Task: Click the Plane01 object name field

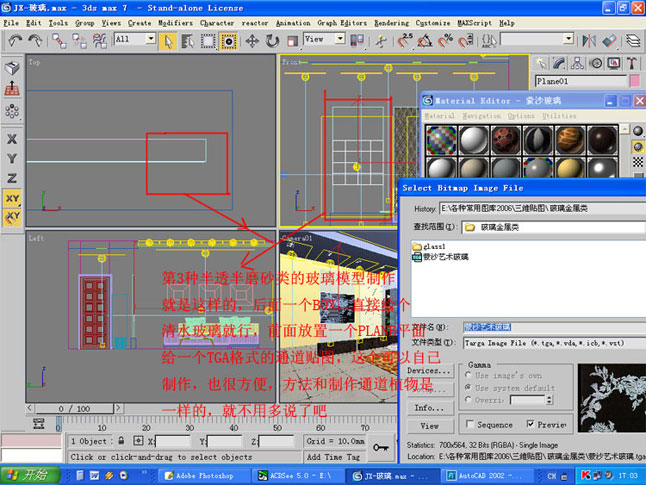Action: [581, 81]
